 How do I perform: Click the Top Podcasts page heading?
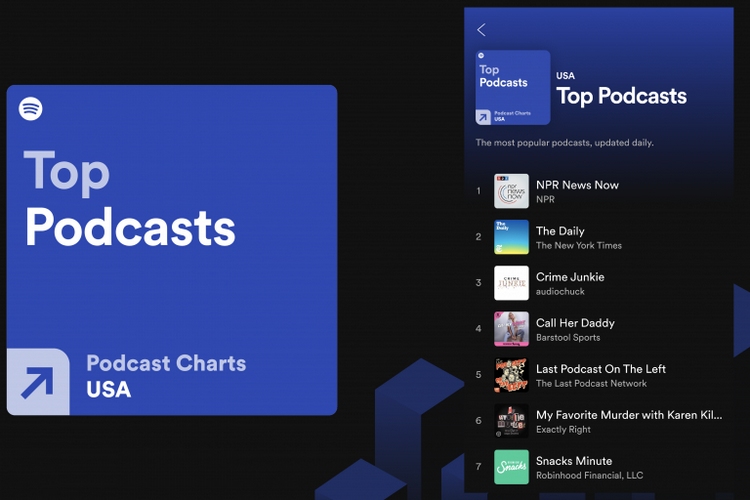(622, 96)
